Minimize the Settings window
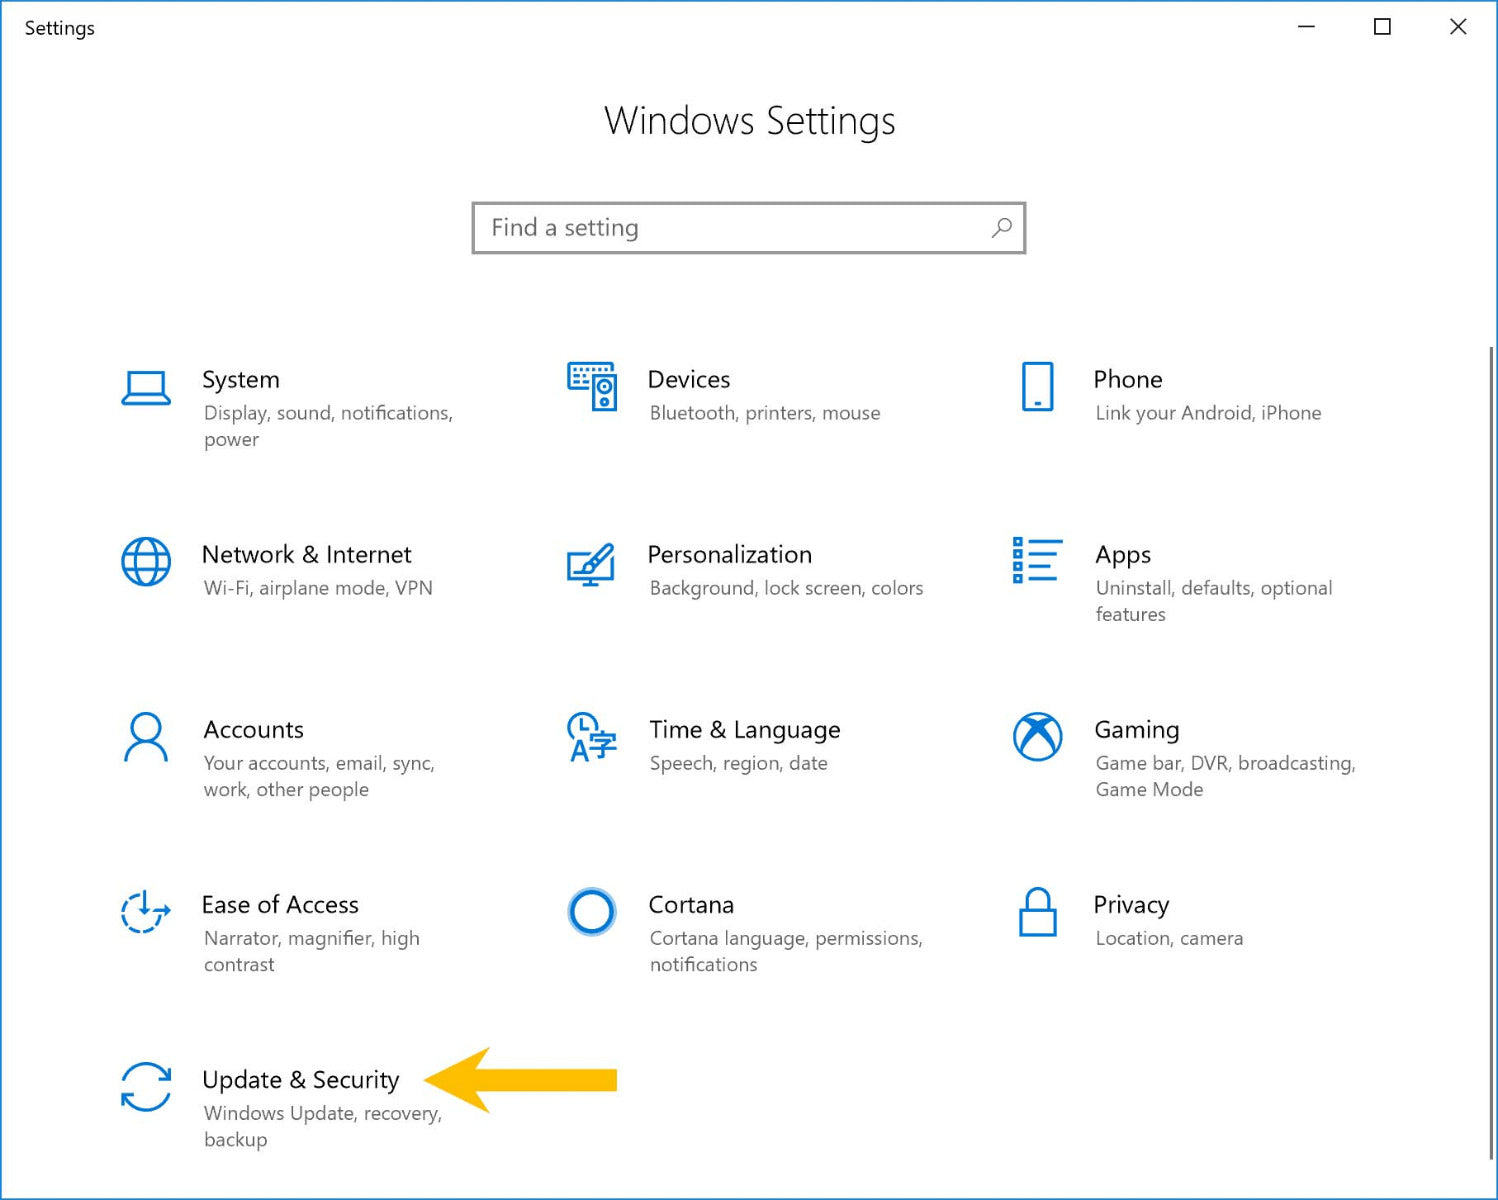Viewport: 1498px width, 1200px height. click(x=1306, y=27)
